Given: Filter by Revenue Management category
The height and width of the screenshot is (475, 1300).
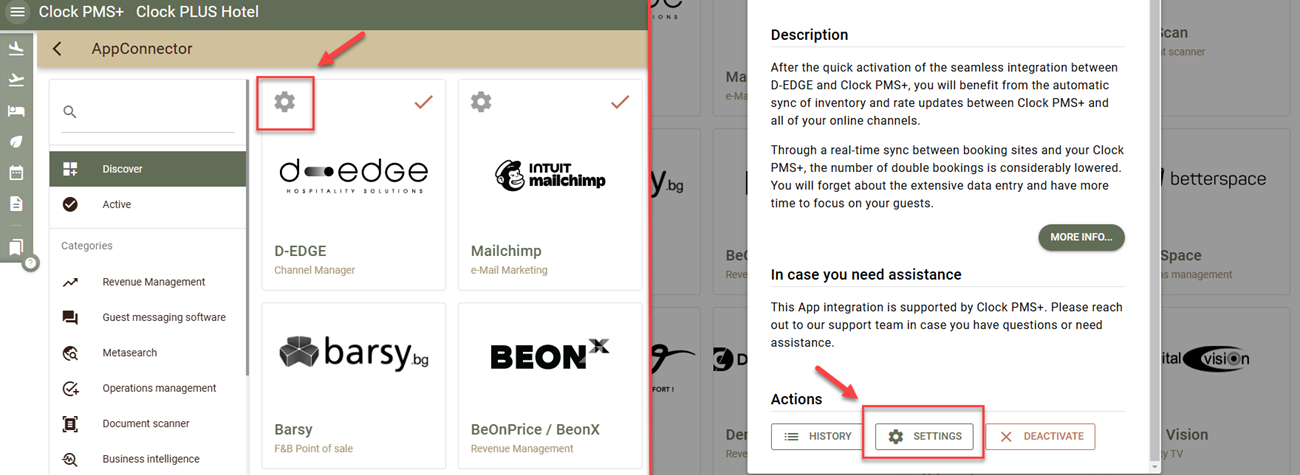Looking at the screenshot, I should coord(148,282).
